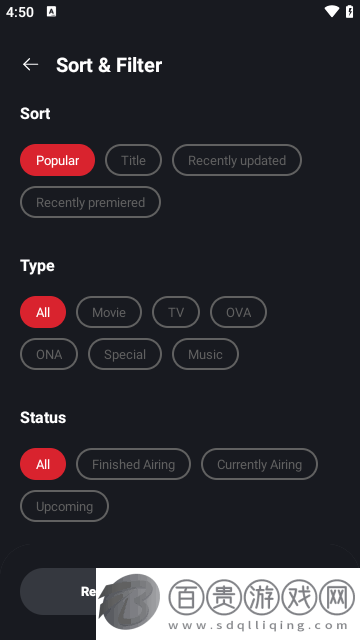This screenshot has width=360, height=640.
Task: Tap the wifi status bar icon
Action: (331, 11)
